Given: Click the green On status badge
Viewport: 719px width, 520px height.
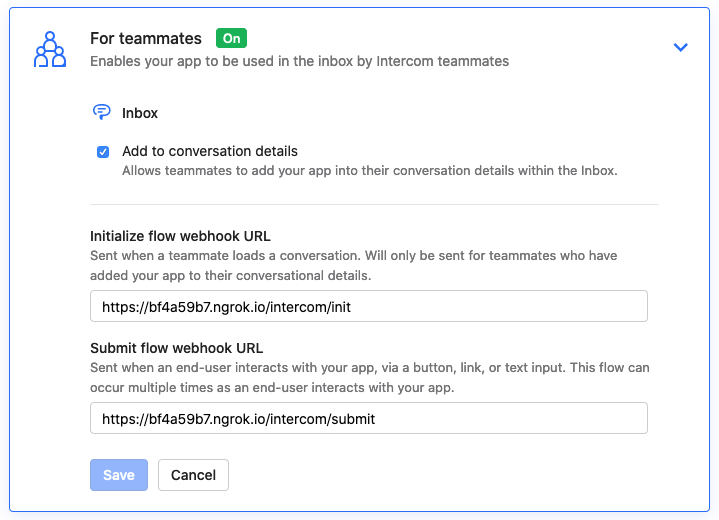Looking at the screenshot, I should 231,38.
